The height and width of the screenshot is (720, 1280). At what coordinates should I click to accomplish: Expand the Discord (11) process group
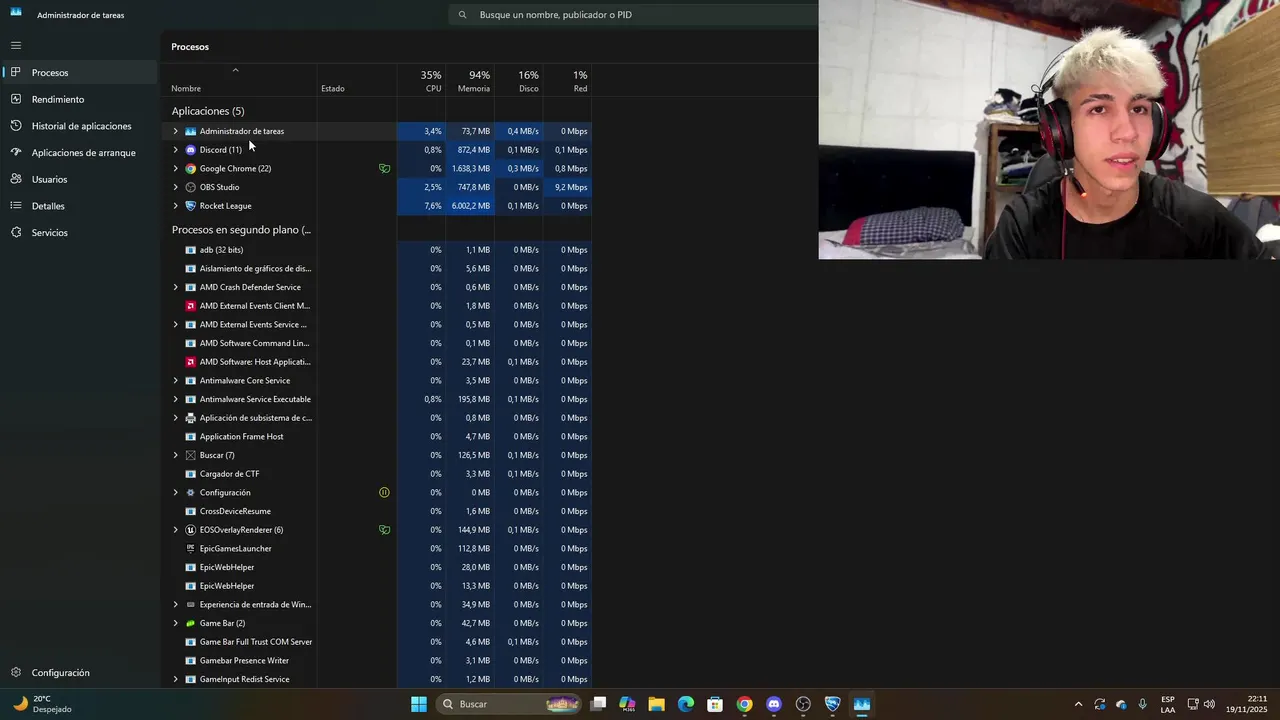click(x=176, y=150)
